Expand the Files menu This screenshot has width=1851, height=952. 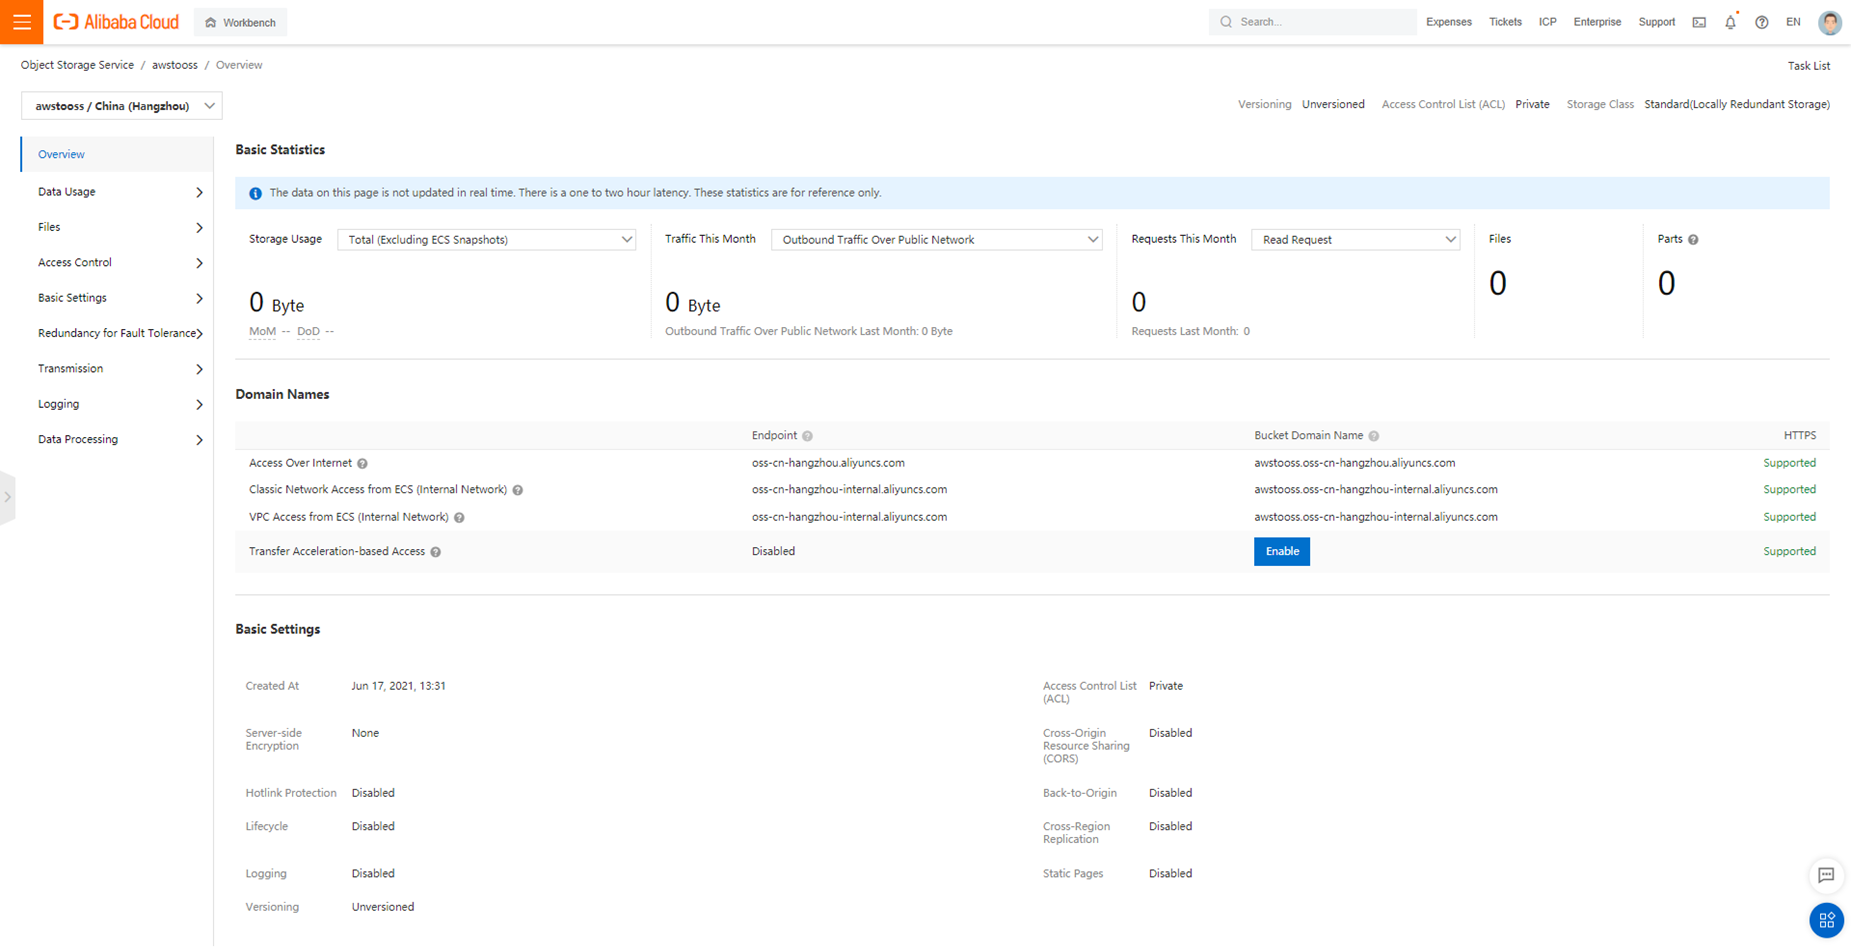point(118,228)
